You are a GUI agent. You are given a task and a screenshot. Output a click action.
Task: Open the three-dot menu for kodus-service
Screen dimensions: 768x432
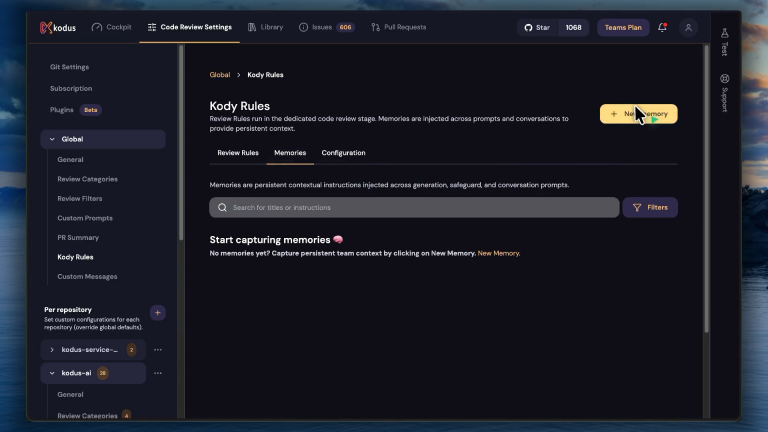(x=158, y=350)
